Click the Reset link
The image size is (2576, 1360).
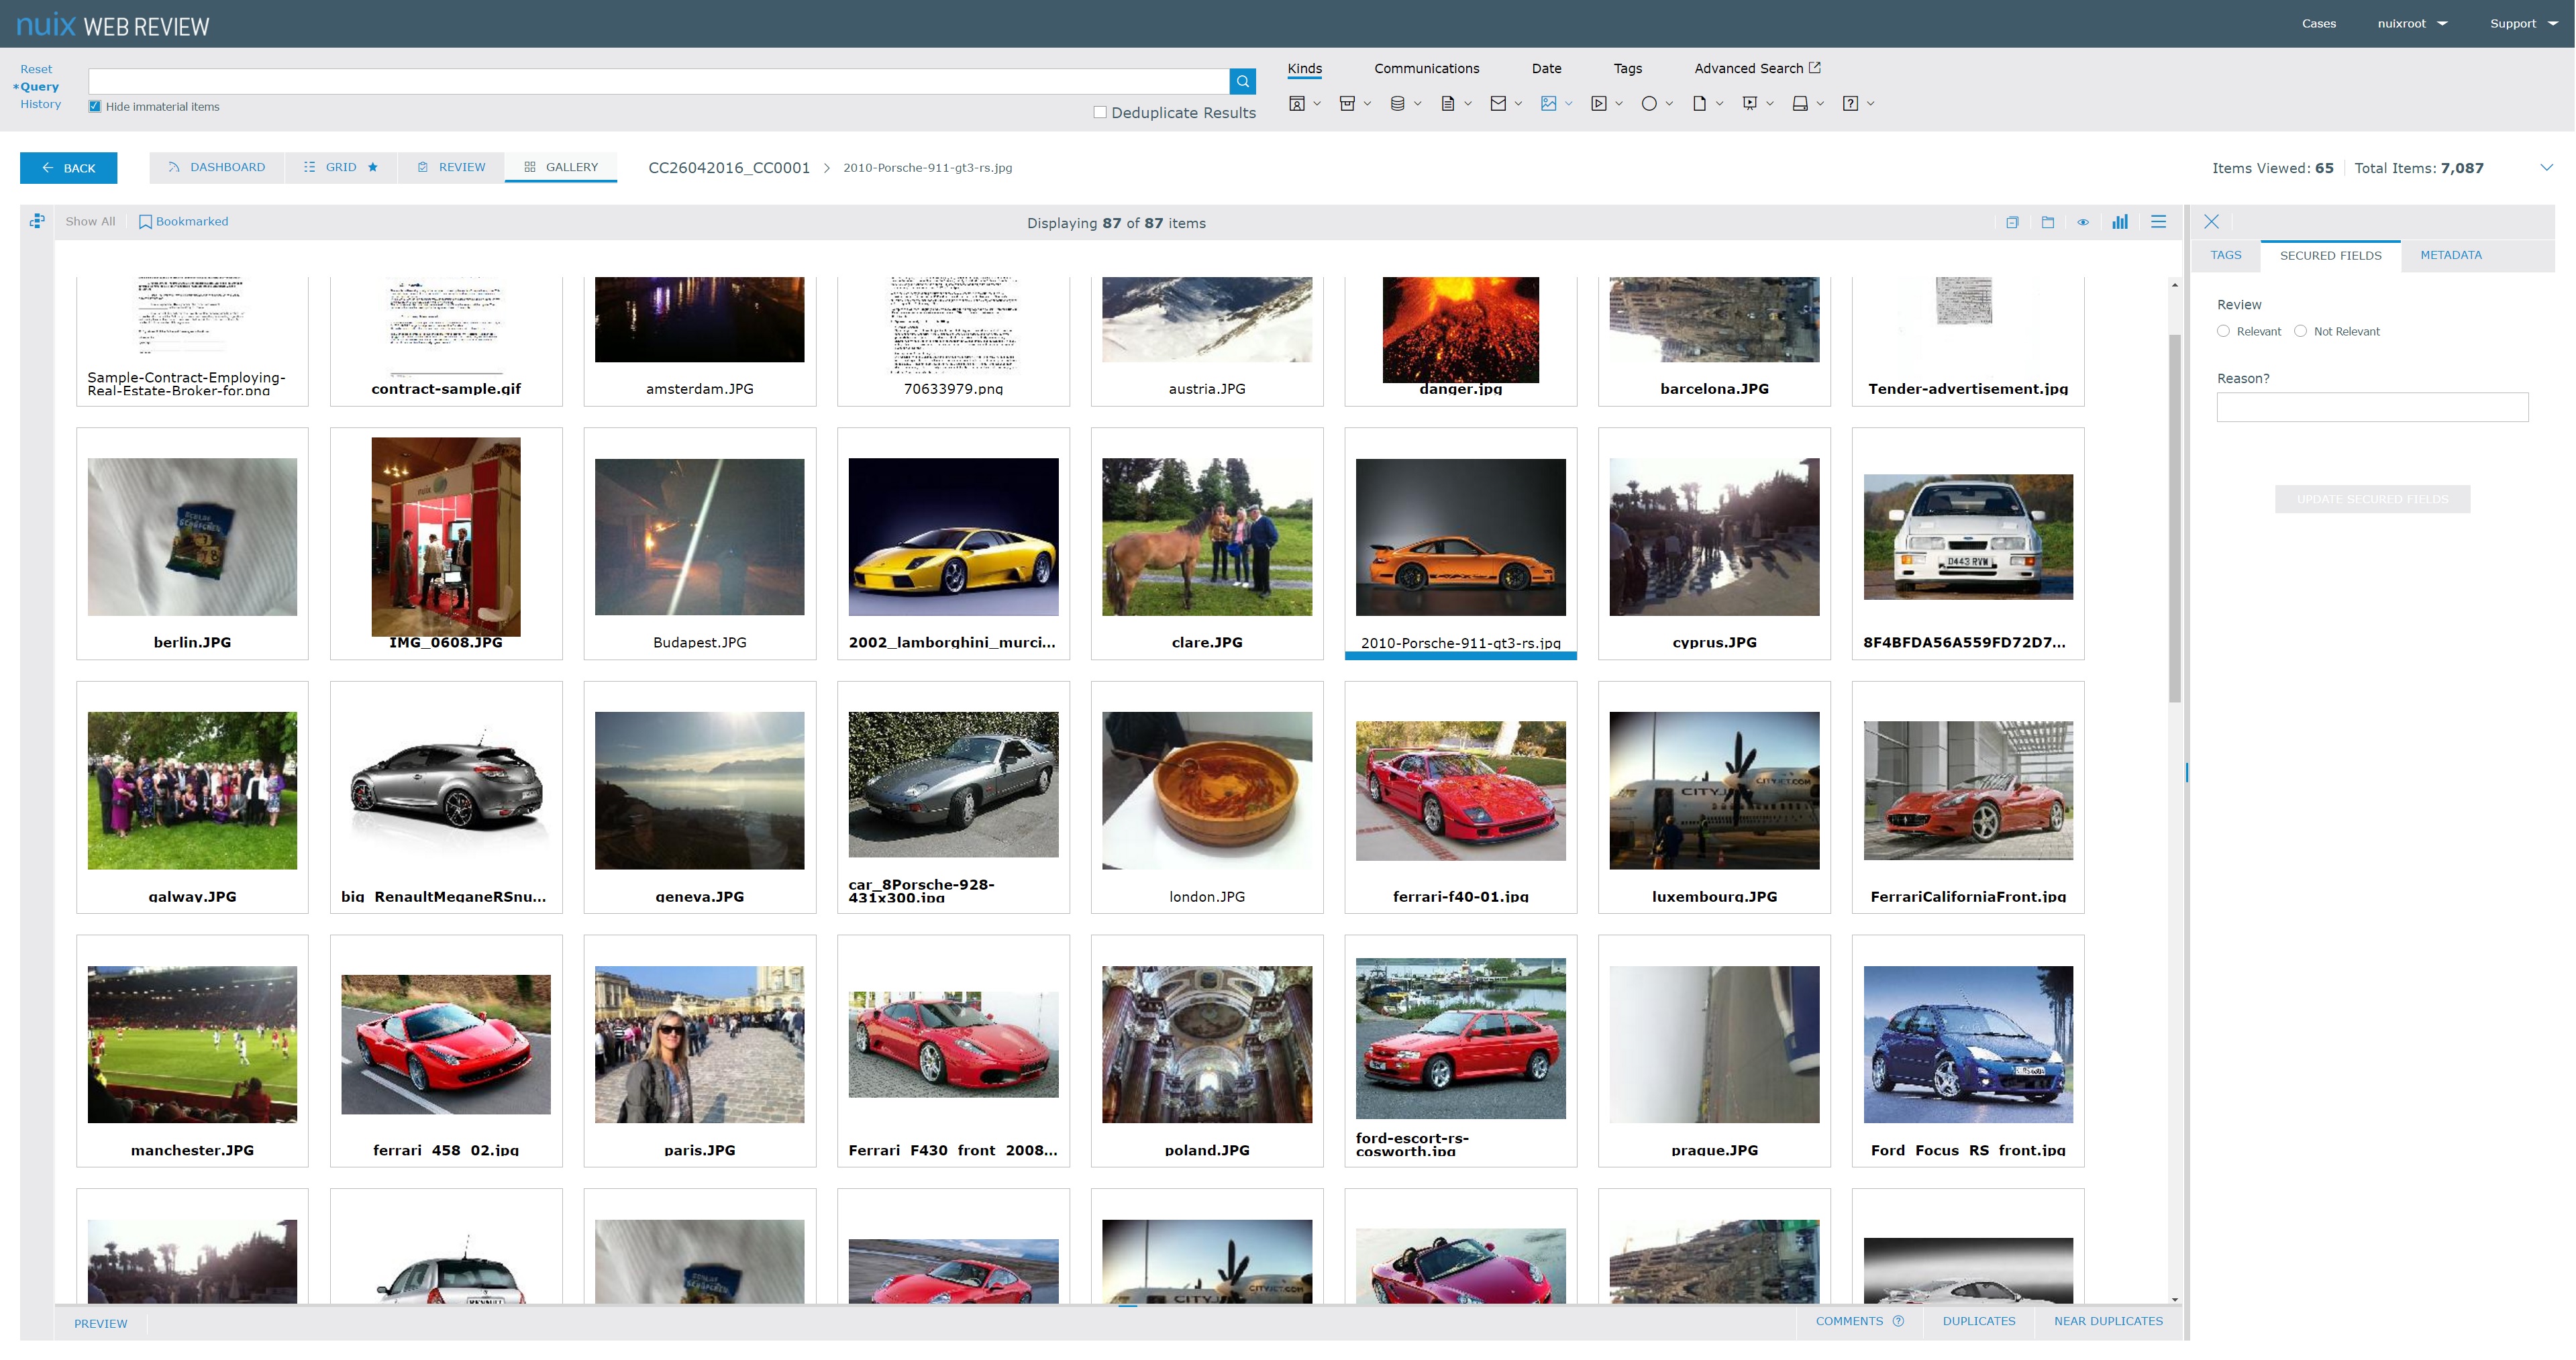[36, 69]
